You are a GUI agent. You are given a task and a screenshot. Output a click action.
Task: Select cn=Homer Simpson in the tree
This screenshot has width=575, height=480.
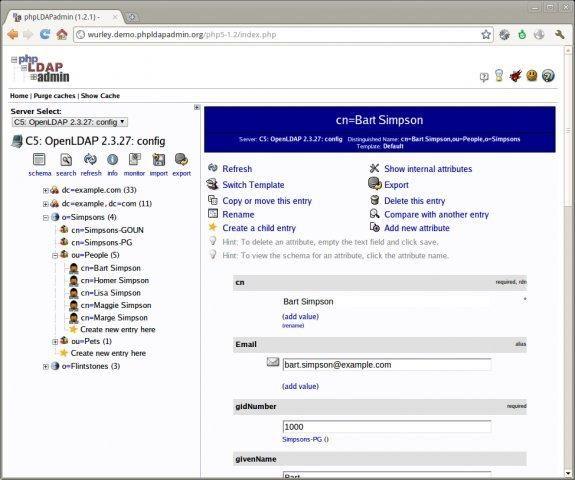[x=115, y=281]
